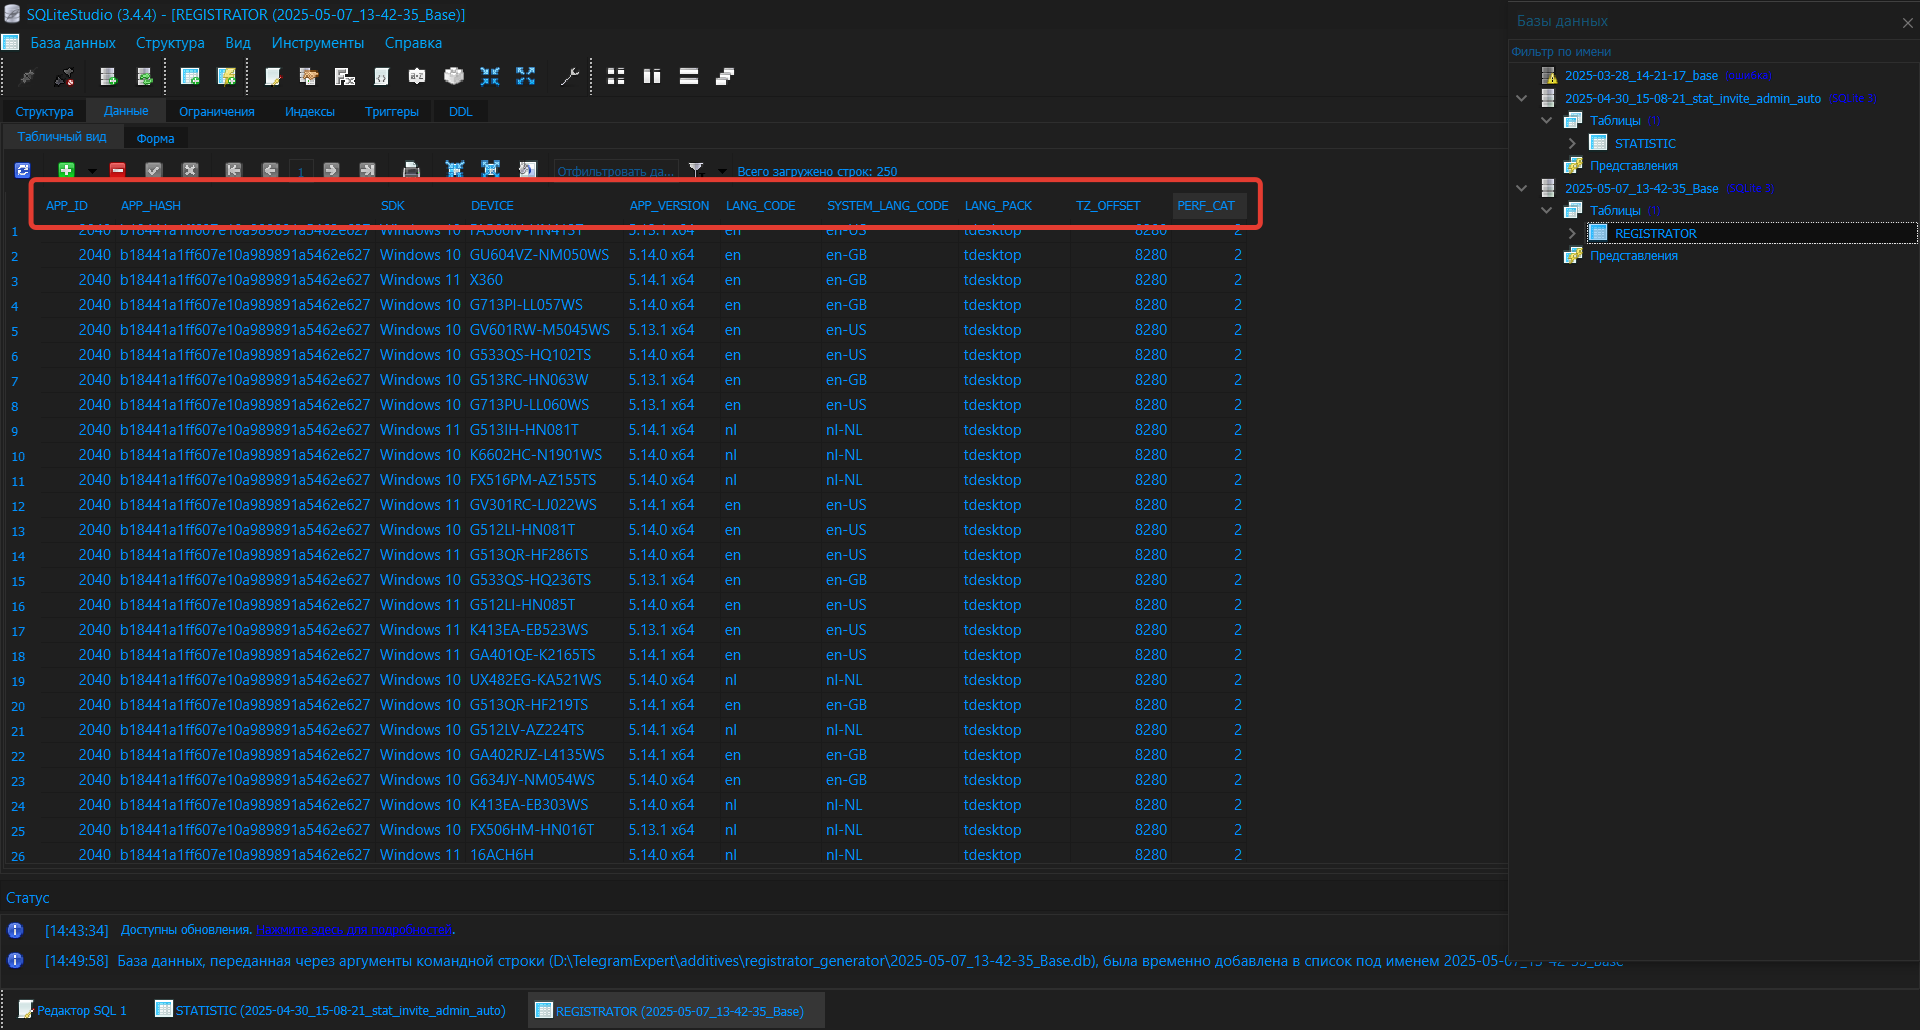The image size is (1920, 1030).
Task: Open the dropdown arrow beside Insert row button
Action: coord(92,171)
